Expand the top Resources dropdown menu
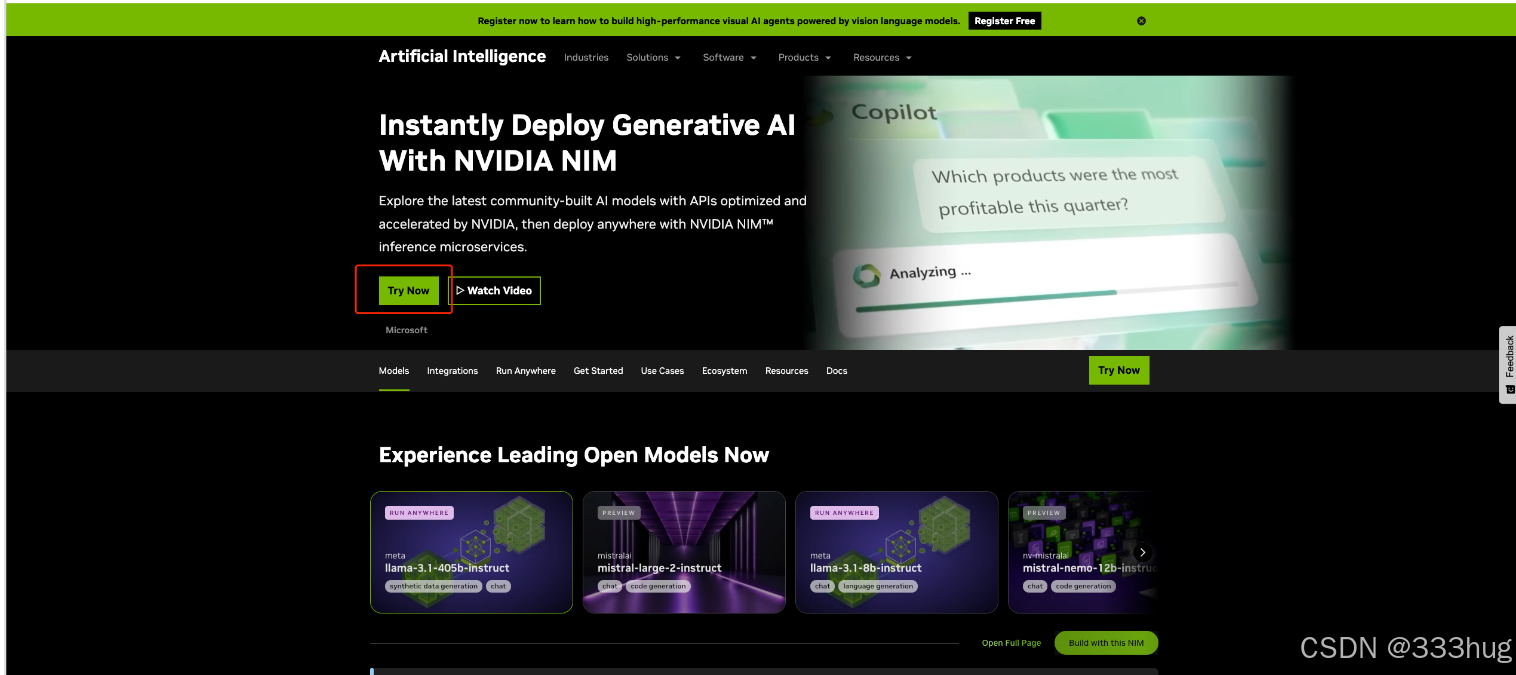 pos(882,58)
